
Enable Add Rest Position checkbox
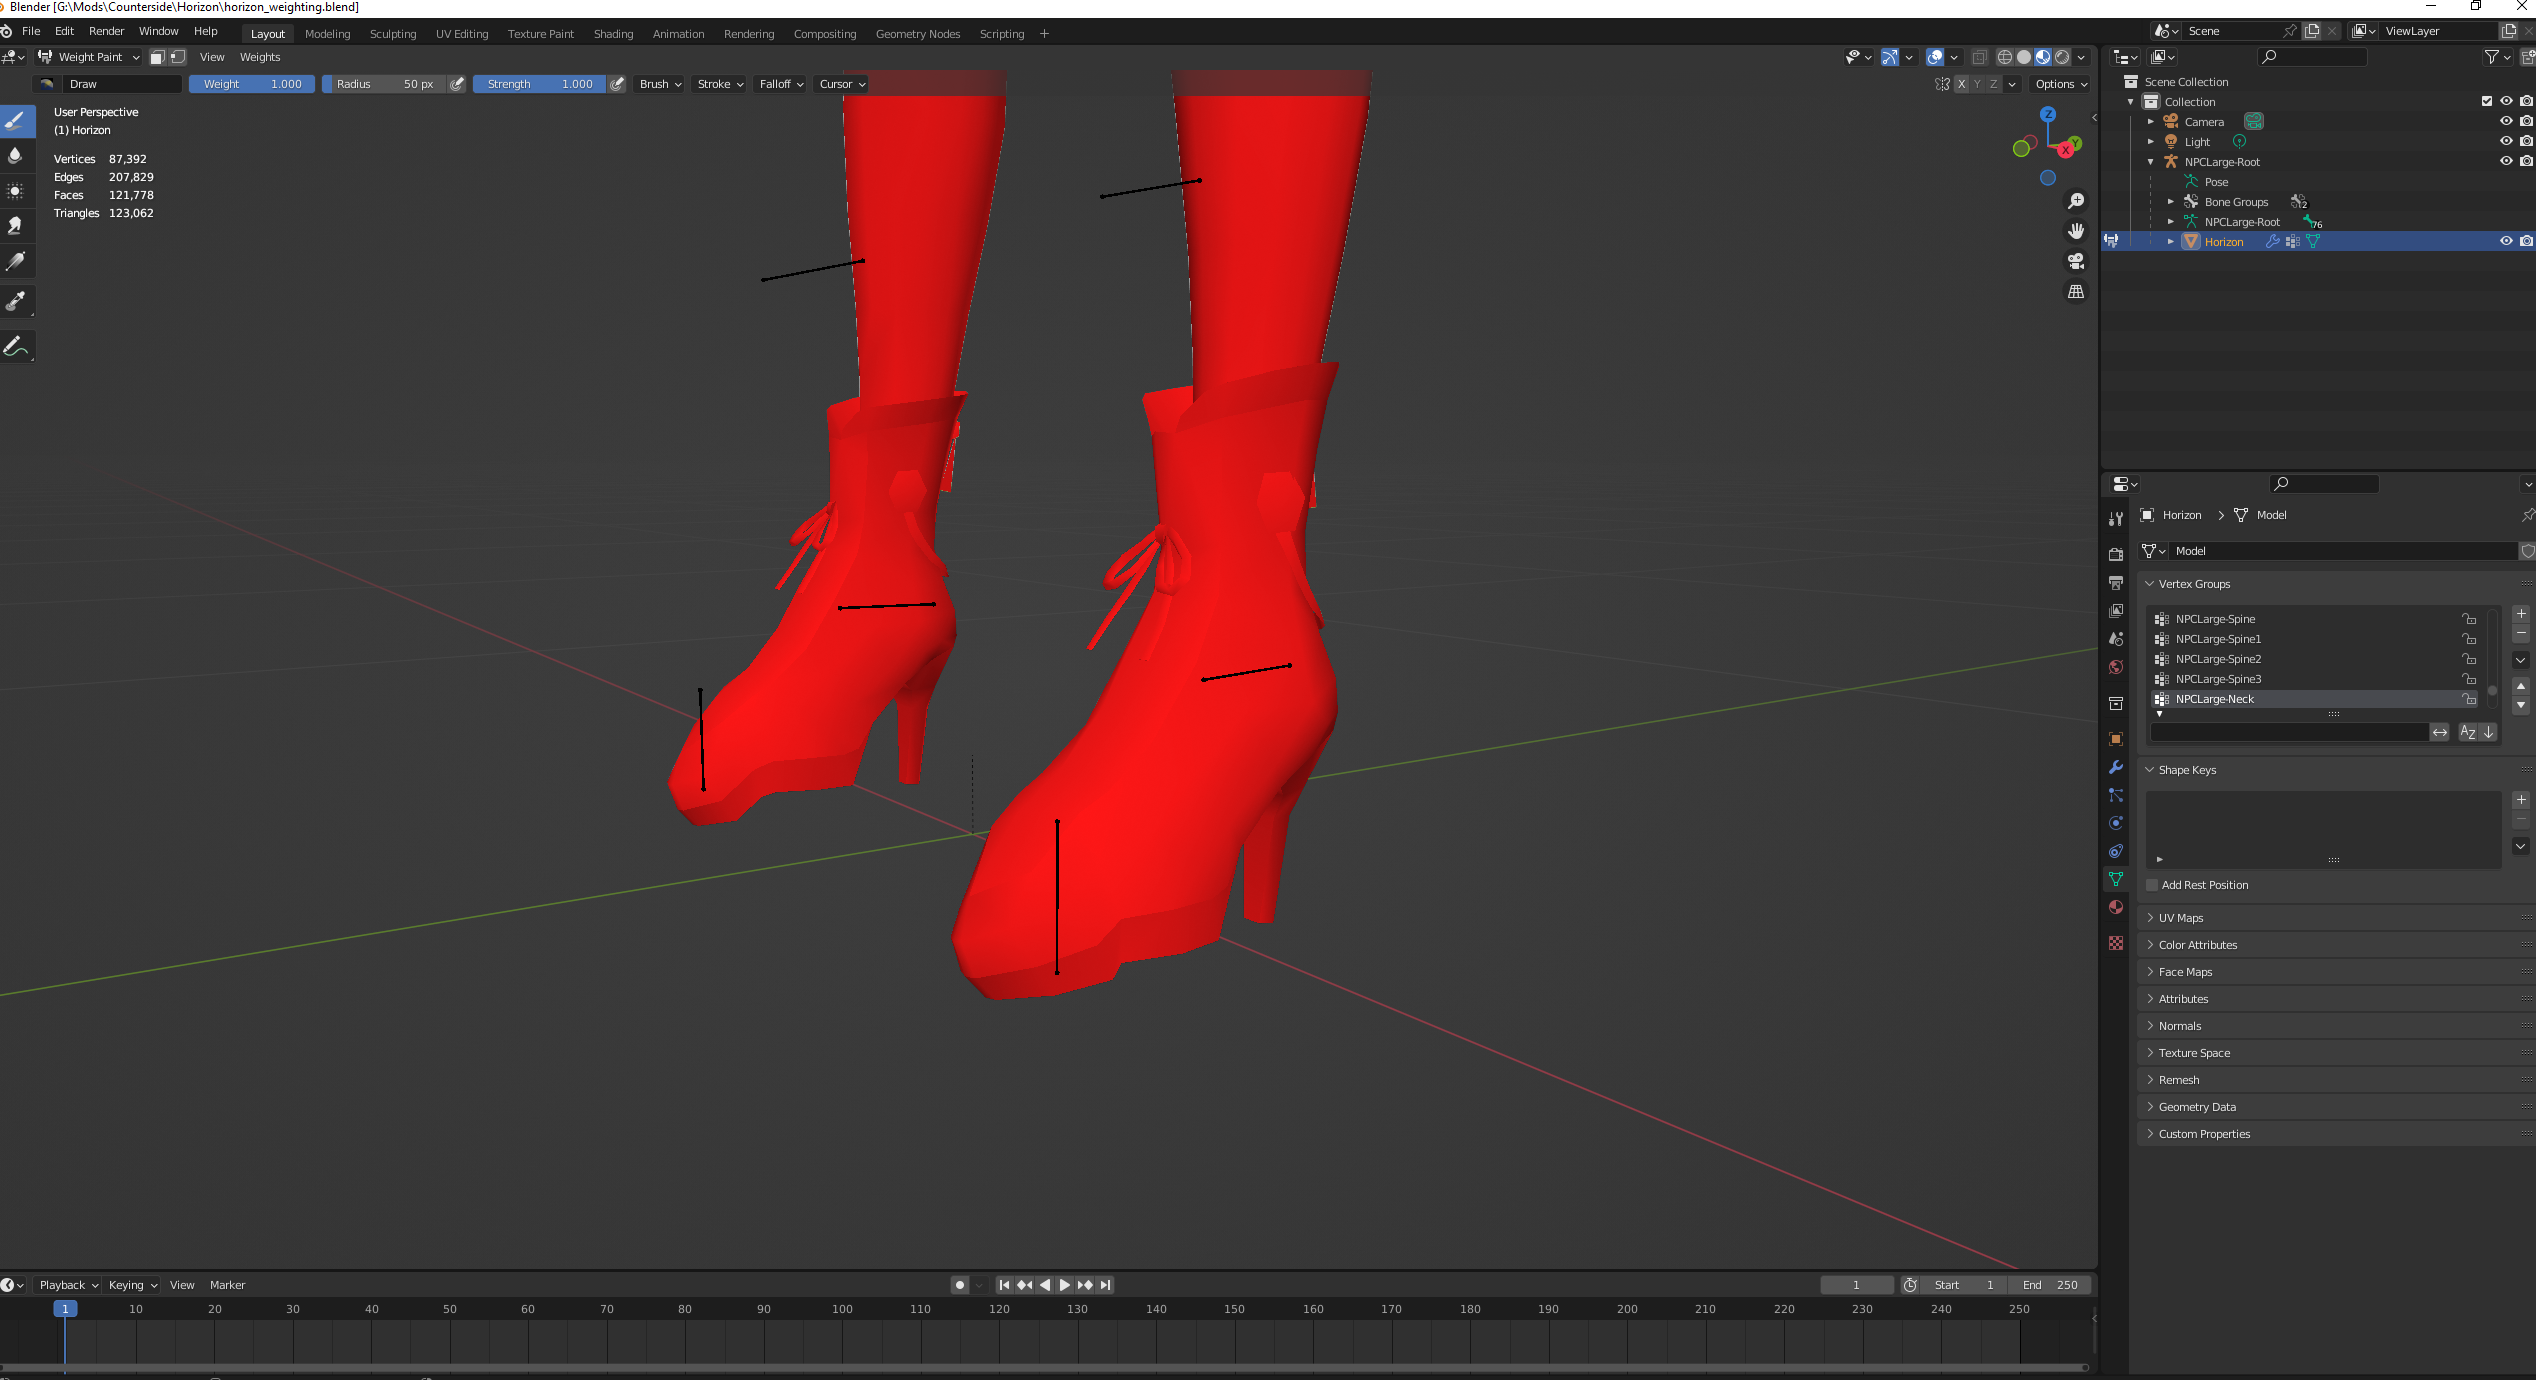click(x=2153, y=885)
